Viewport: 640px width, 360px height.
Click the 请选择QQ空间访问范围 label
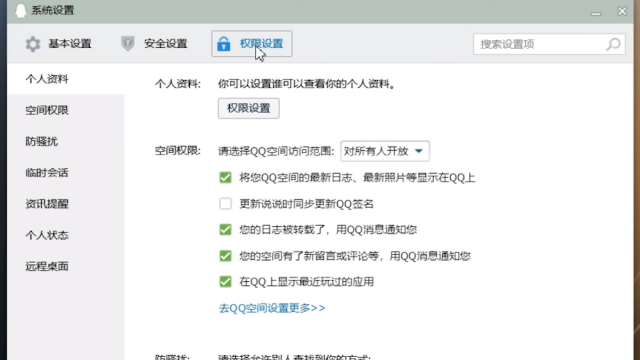pyautogui.click(x=276, y=151)
